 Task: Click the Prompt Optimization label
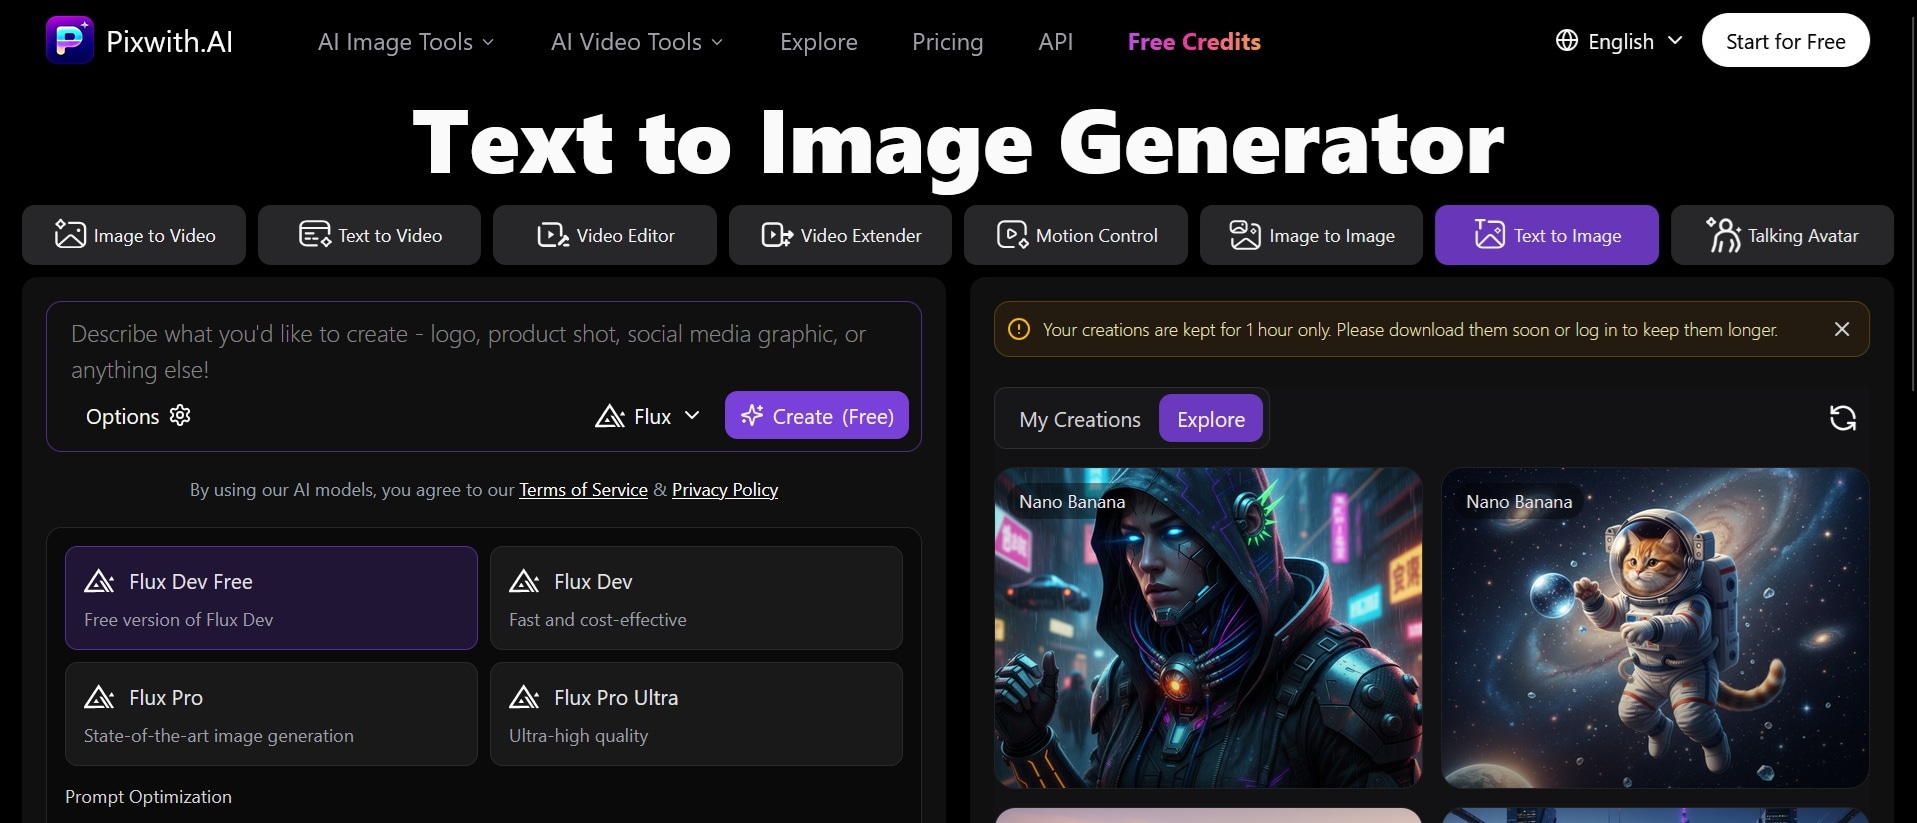148,797
